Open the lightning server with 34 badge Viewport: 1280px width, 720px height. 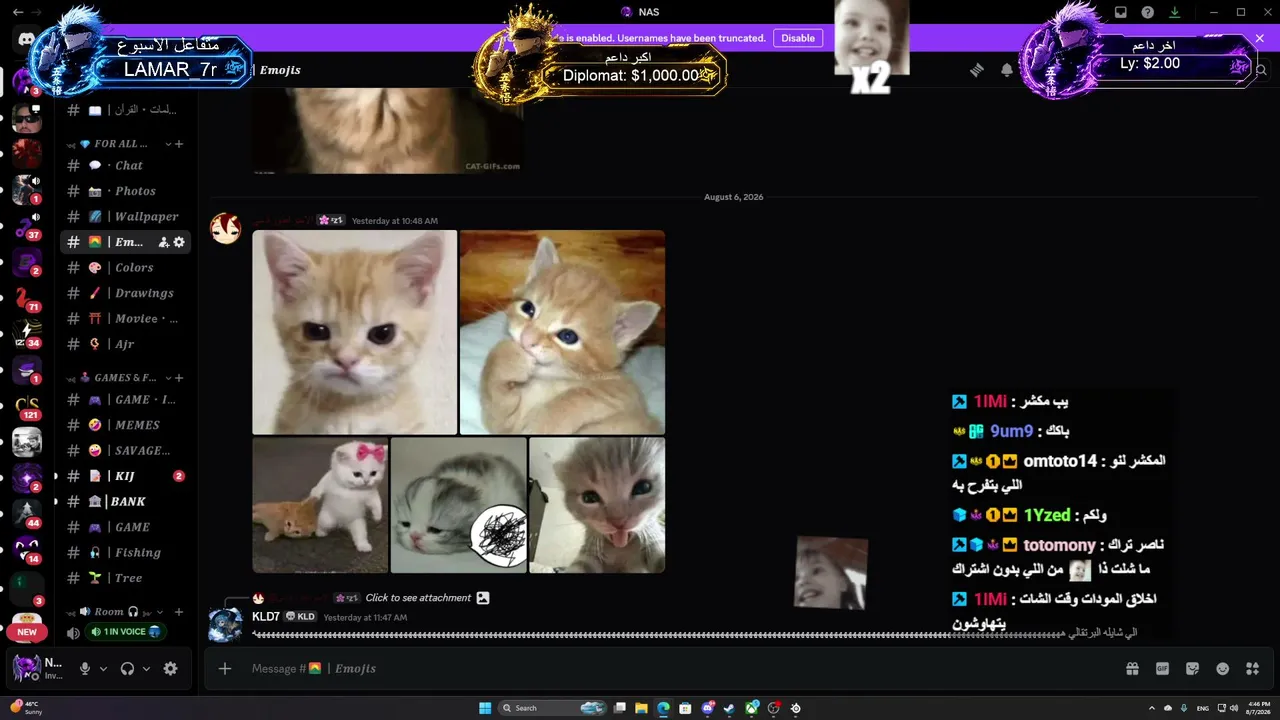coord(27,333)
